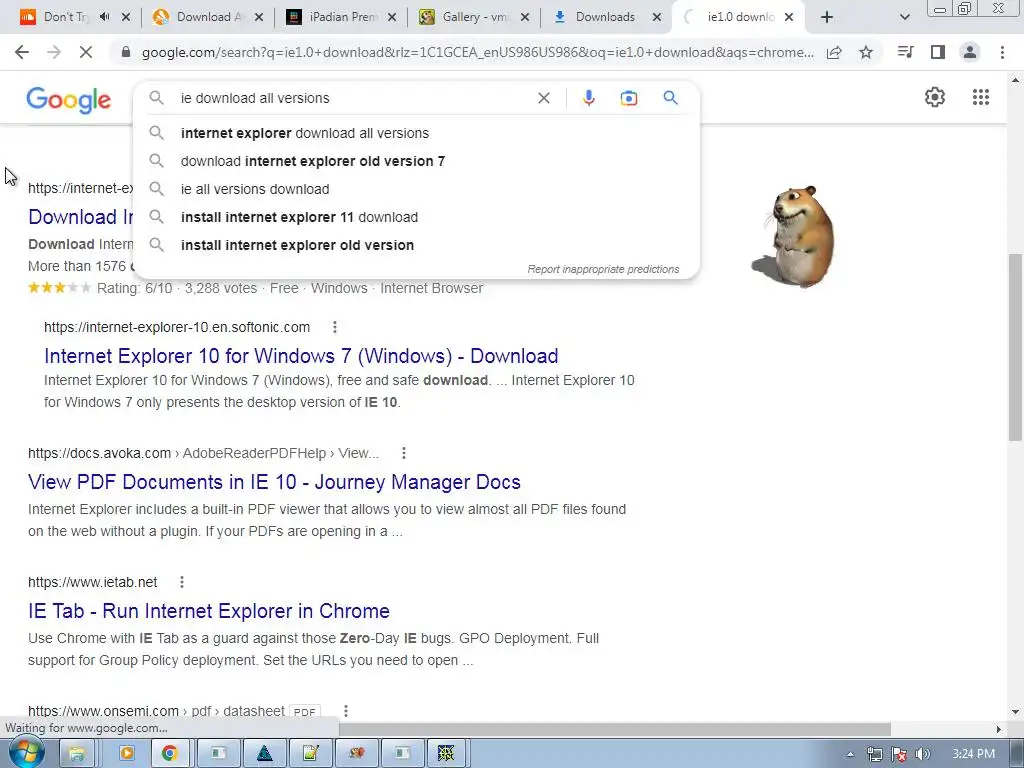Screen dimensions: 1024x768
Task: Click the vertical scrollbar thumb
Action: [1015, 346]
